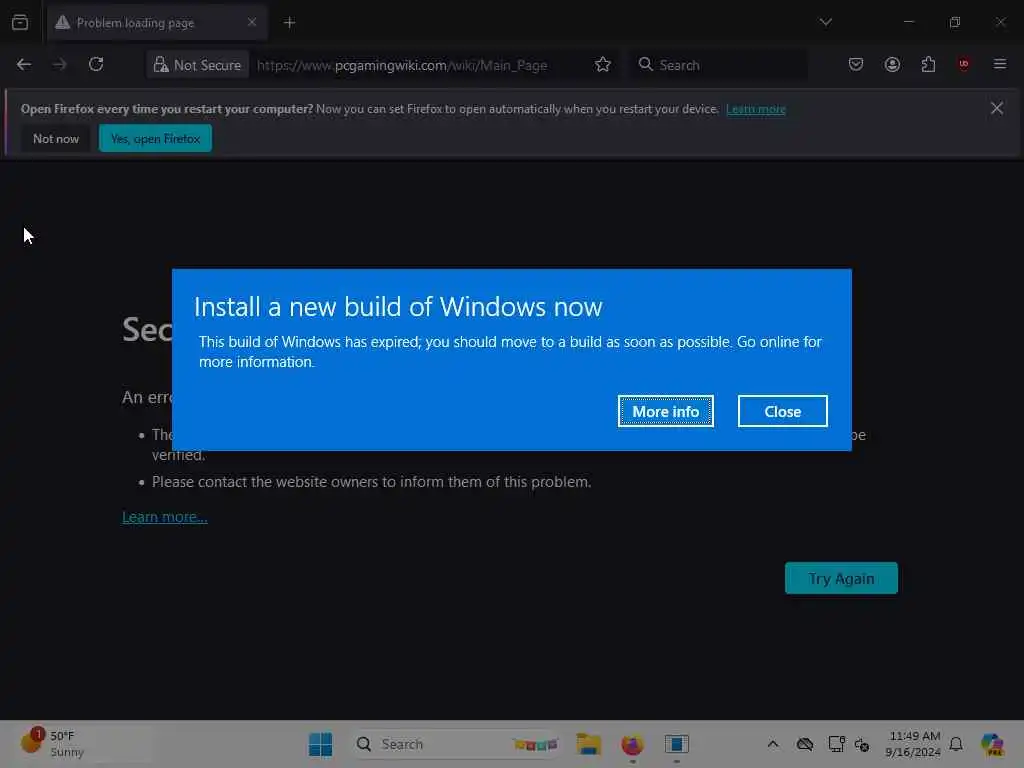
Task: Dismiss the Firefox startup notification bar
Action: (x=997, y=108)
